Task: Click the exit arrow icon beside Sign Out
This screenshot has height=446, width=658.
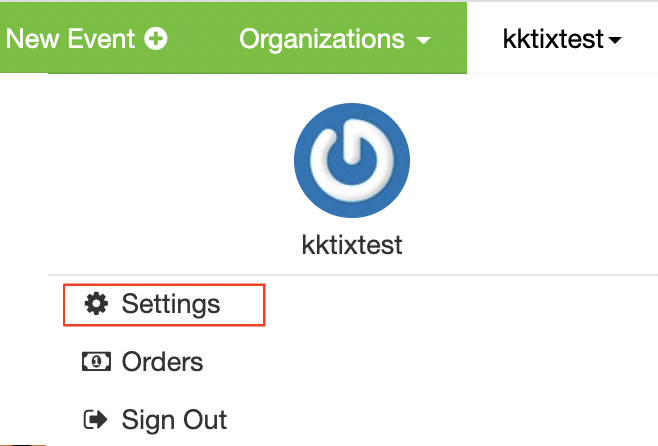Action: pos(95,419)
